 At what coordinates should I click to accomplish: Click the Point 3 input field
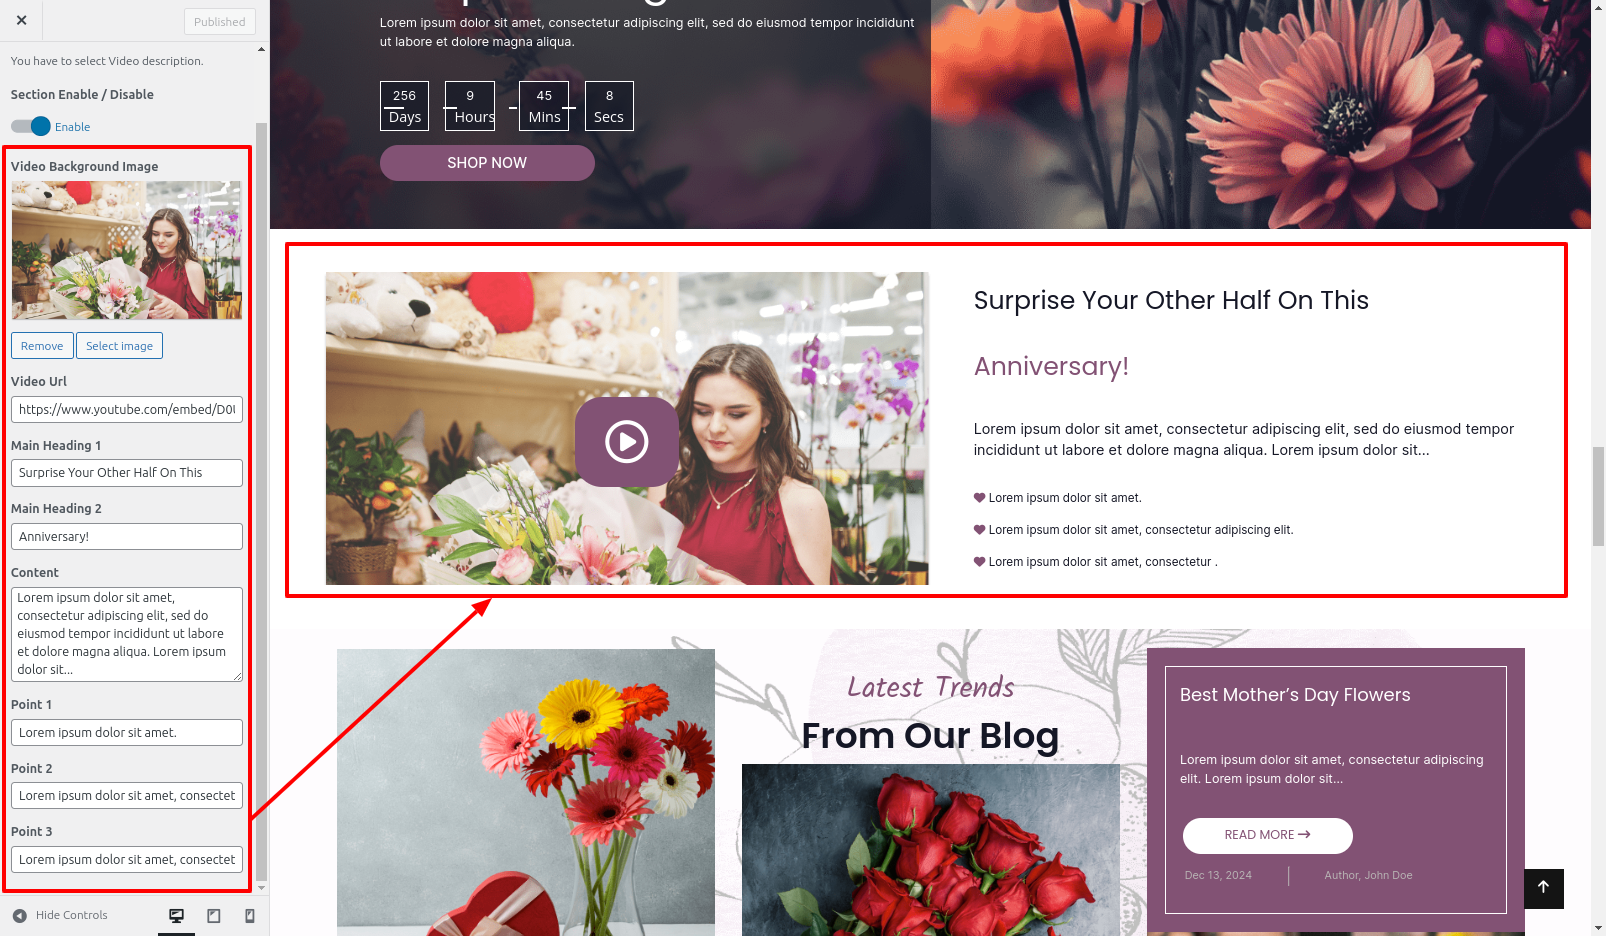click(127, 860)
